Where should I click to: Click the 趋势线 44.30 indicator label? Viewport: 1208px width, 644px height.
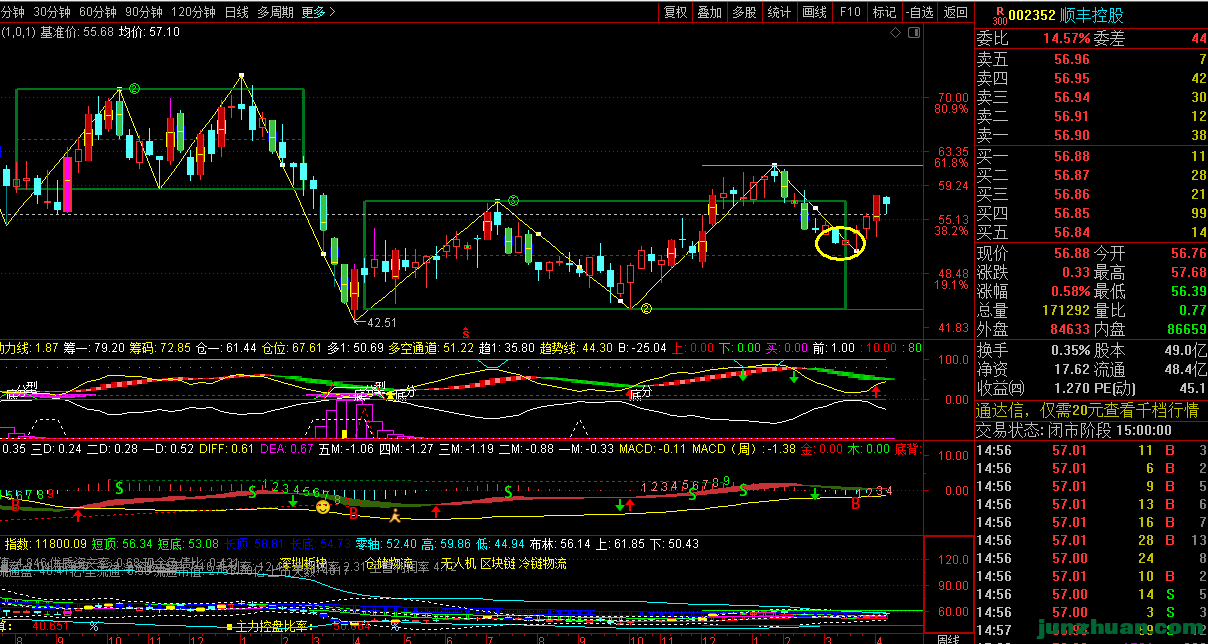click(577, 348)
